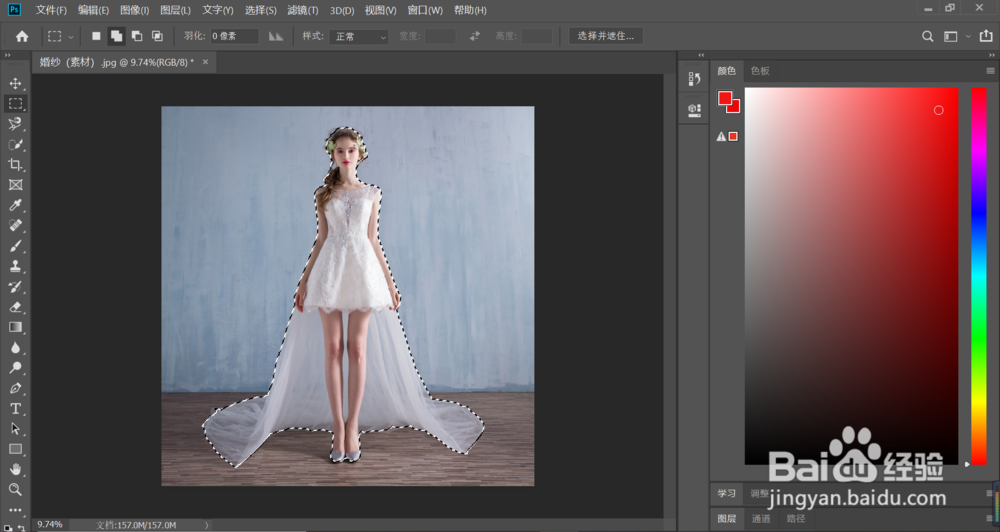Select the Eyedropper tool
The width and height of the screenshot is (1000, 532).
(16, 205)
